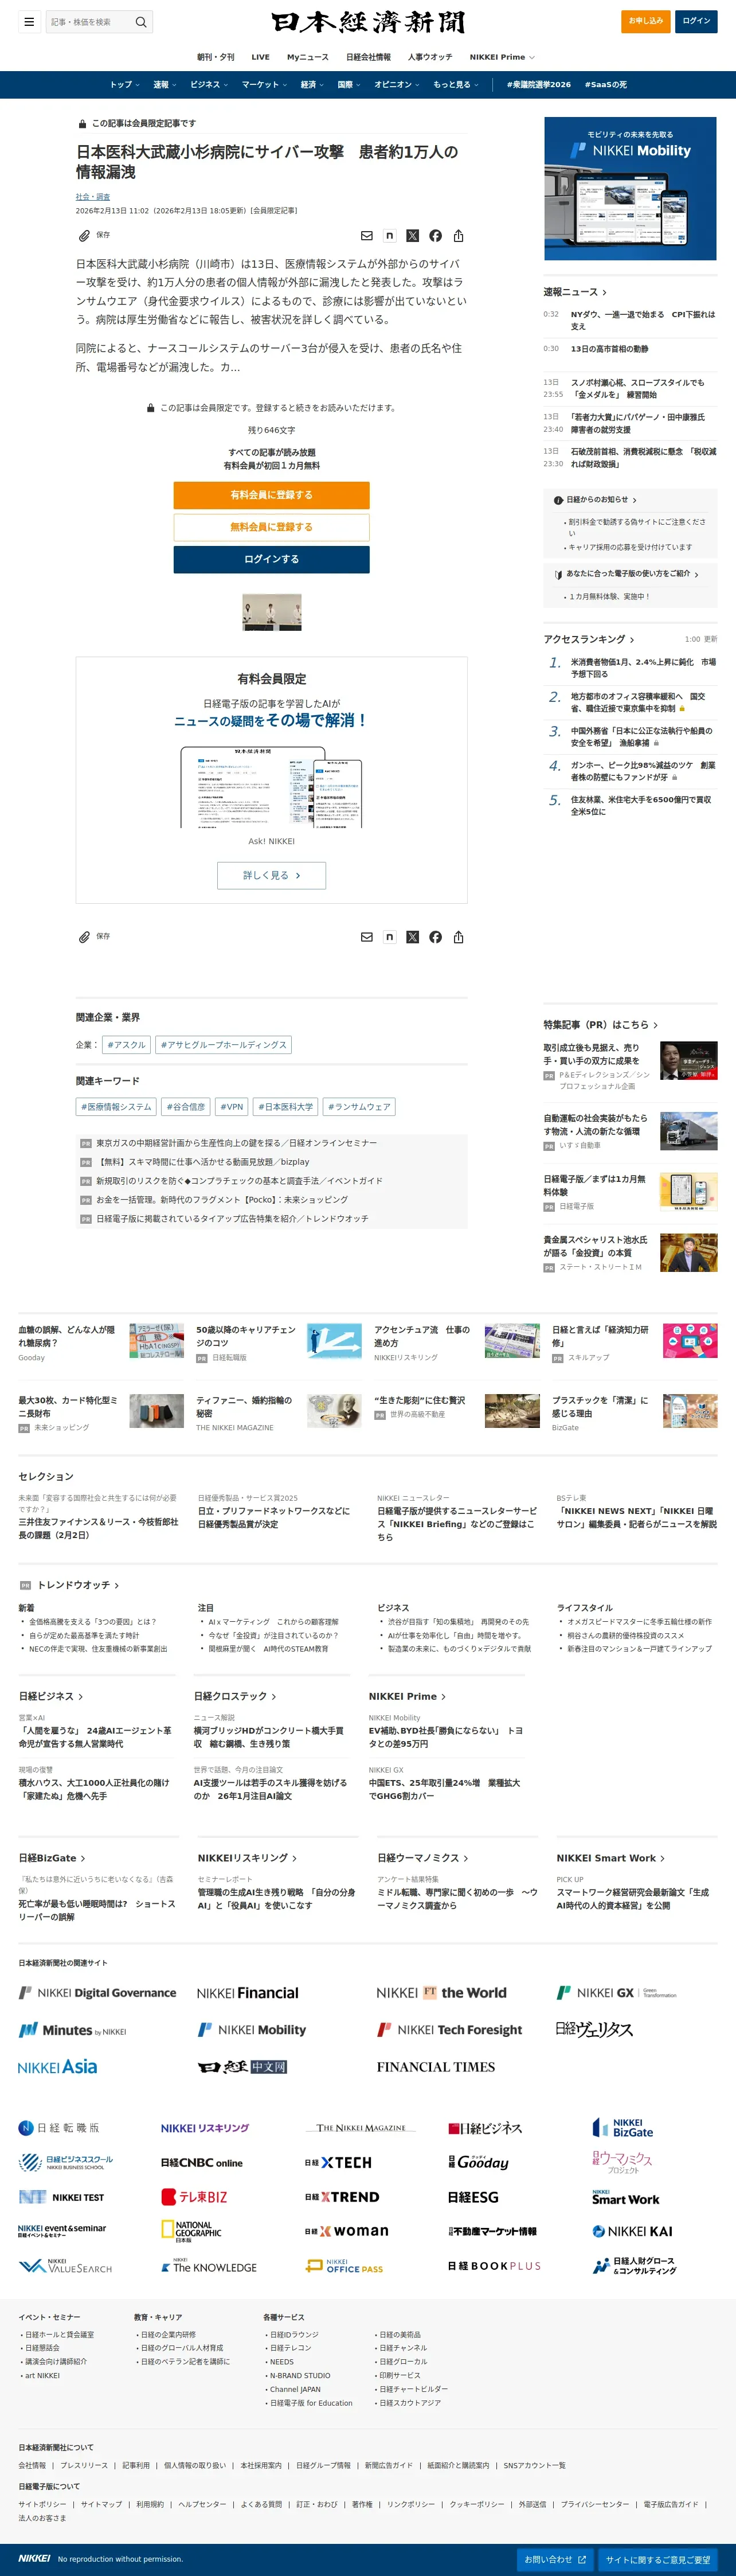Open the National Geographic logo link
This screenshot has width=736, height=2576.
click(192, 2231)
